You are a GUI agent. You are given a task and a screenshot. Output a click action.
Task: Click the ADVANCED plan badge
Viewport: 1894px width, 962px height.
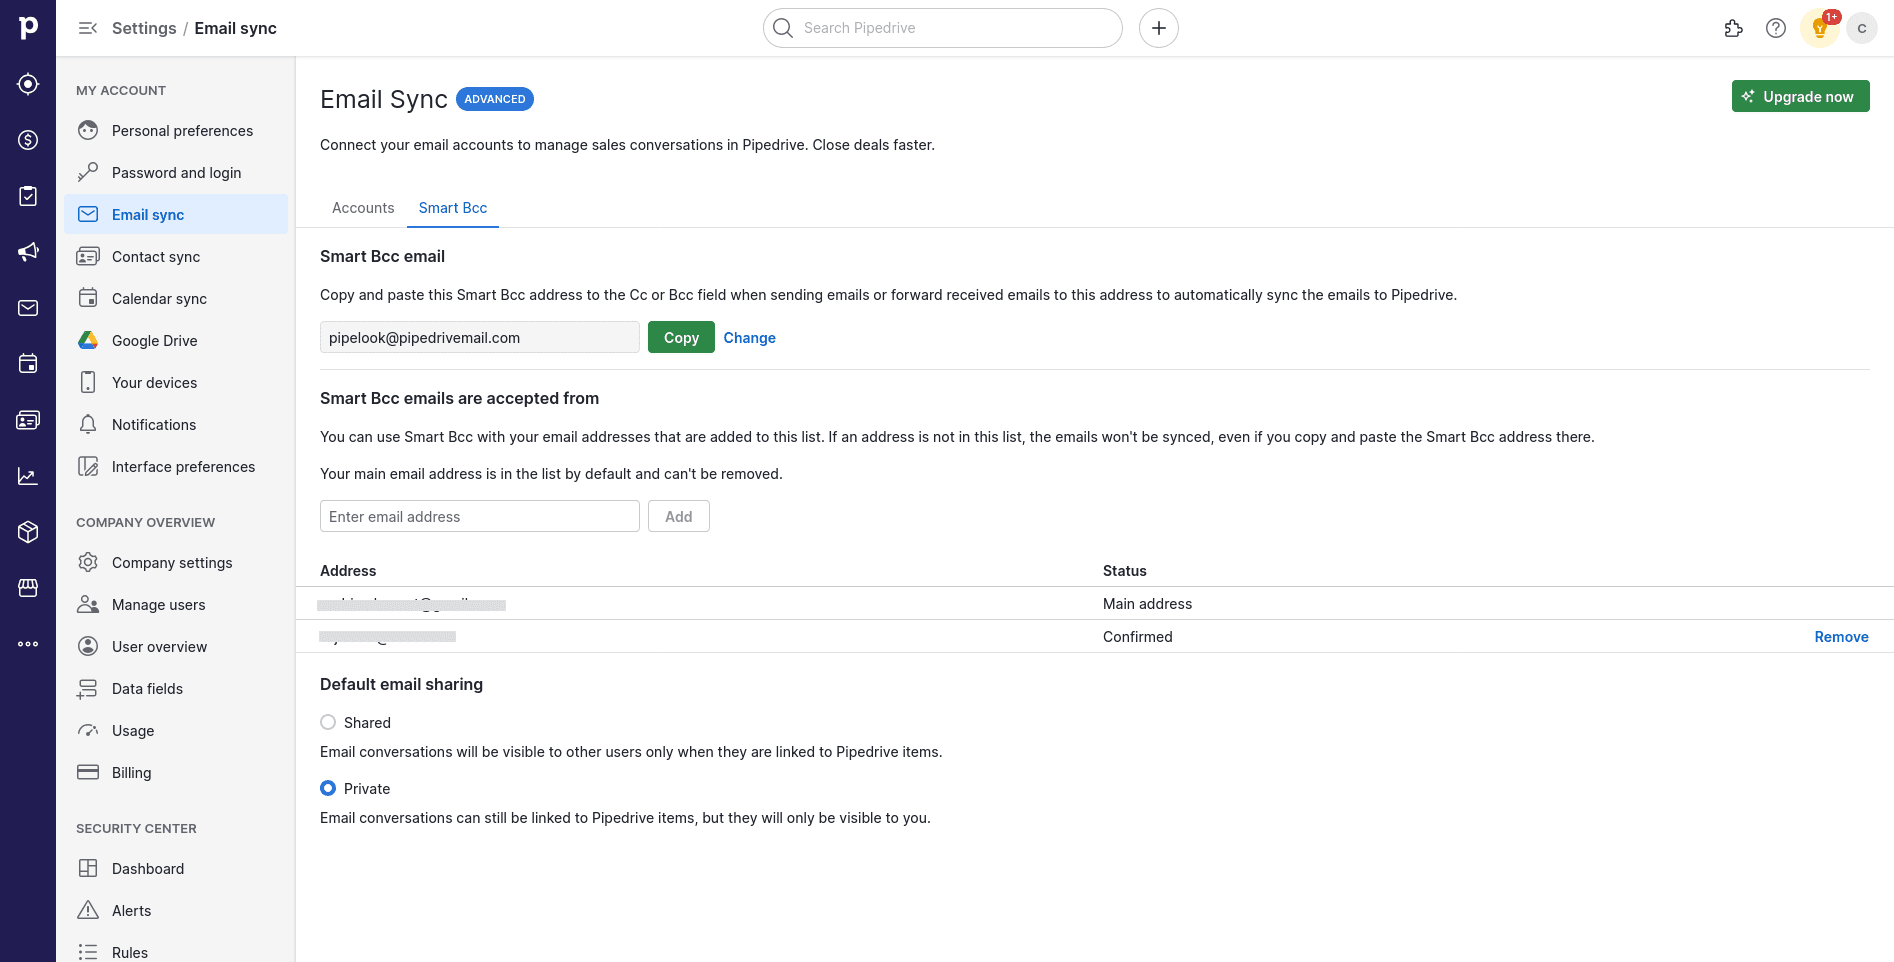coord(495,99)
